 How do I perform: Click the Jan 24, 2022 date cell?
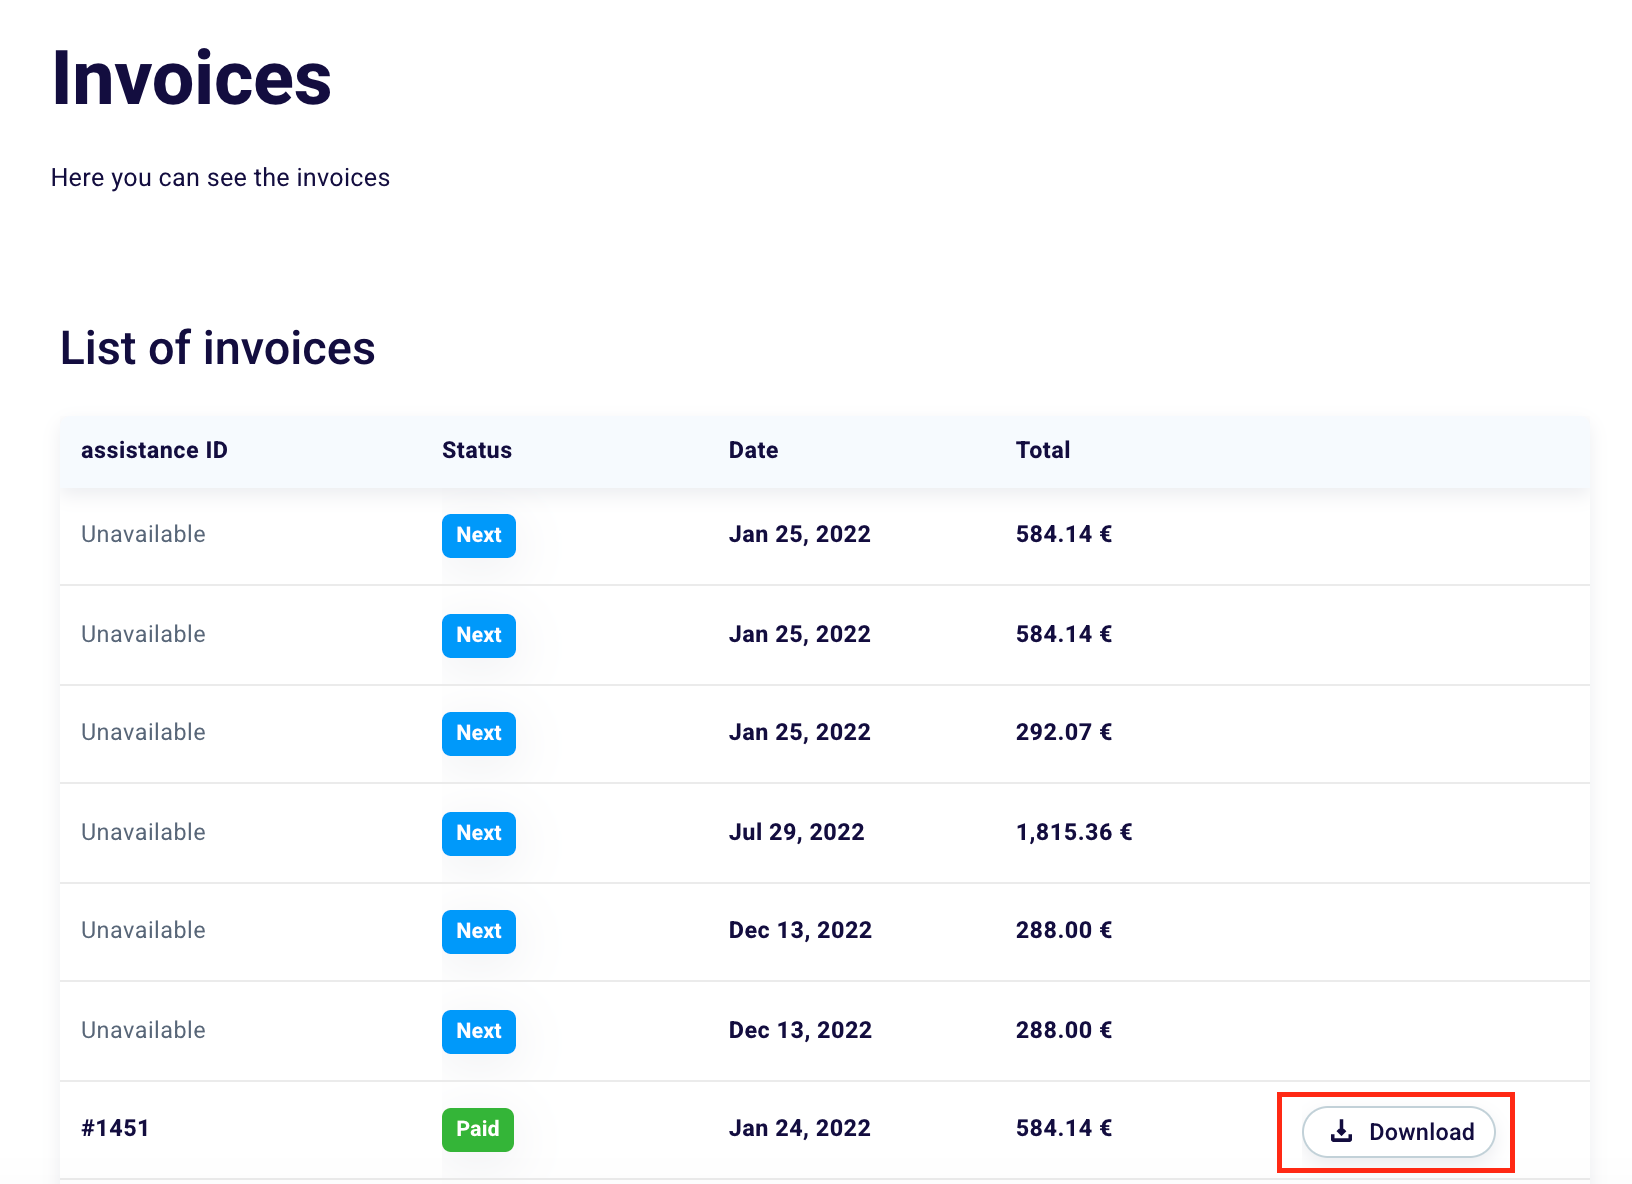[x=799, y=1128]
